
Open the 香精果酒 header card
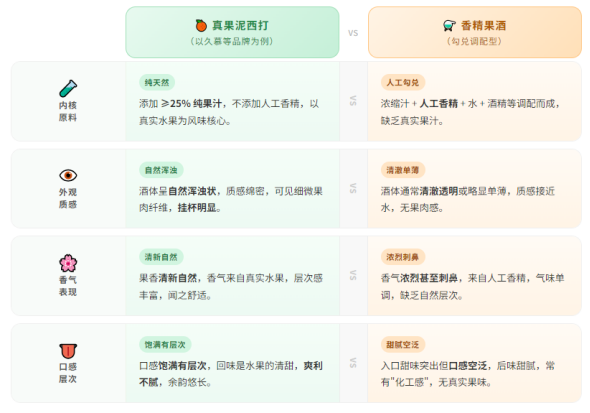tap(475, 32)
